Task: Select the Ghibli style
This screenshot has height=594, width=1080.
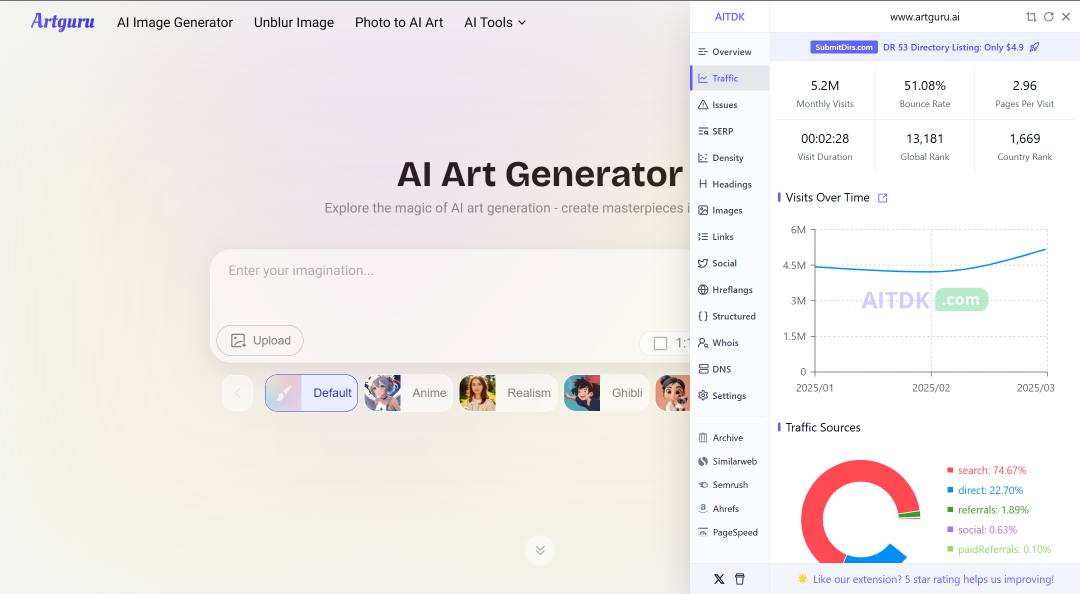Action: click(606, 393)
